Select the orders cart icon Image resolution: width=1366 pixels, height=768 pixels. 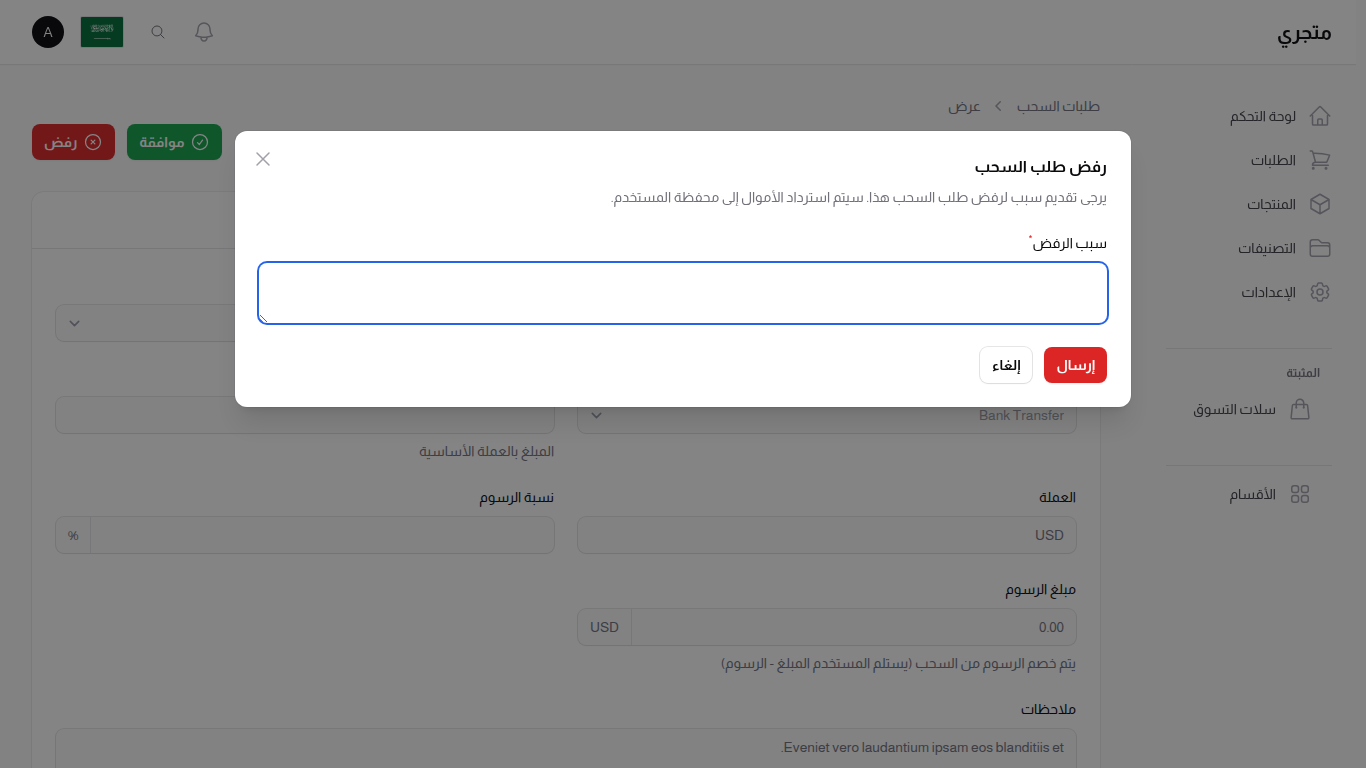1320,160
